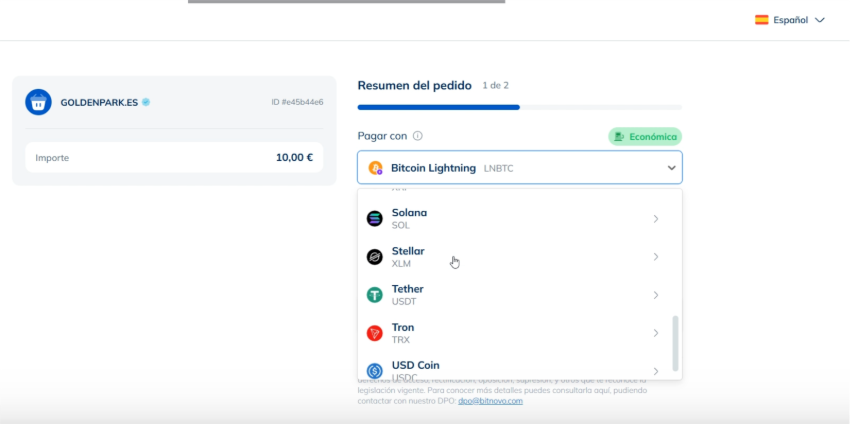Select Tether USDT from the list
Screen dimensions: 850x424
pos(515,295)
